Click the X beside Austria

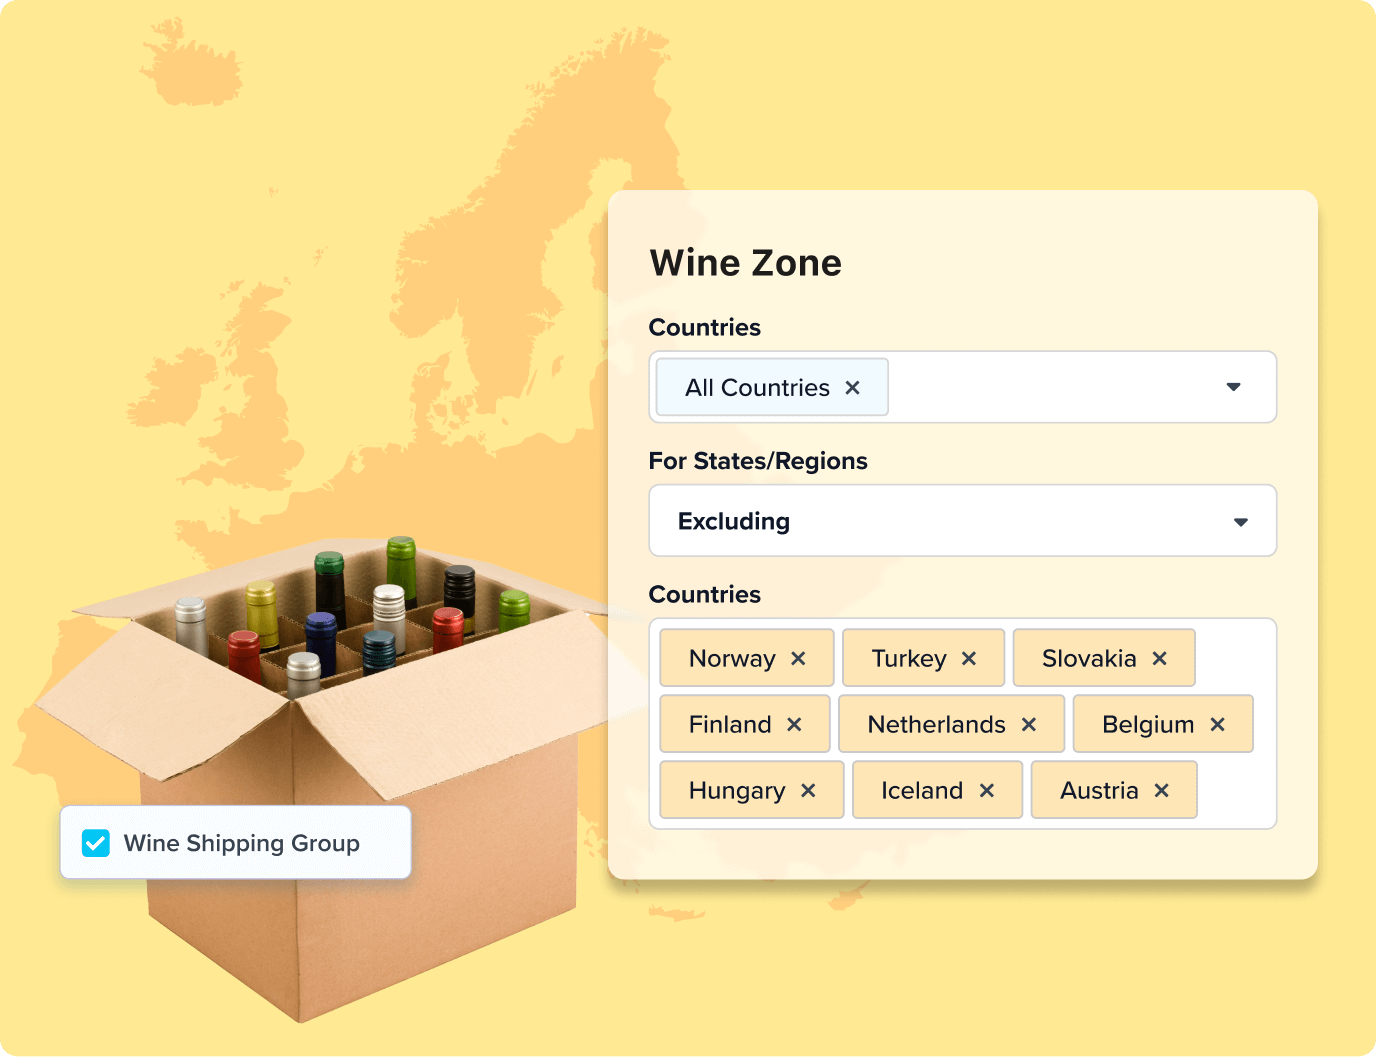pyautogui.click(x=1161, y=790)
